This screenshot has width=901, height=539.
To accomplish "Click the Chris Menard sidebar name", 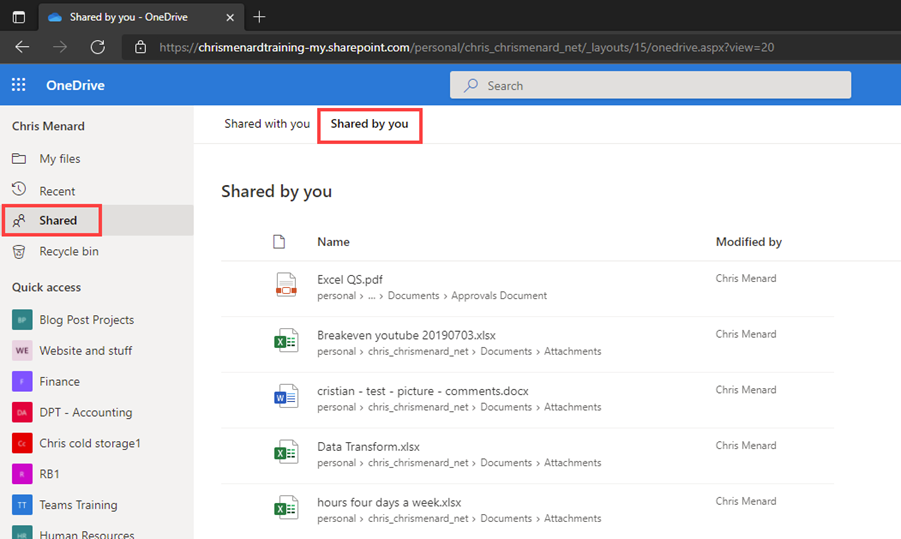I will [x=48, y=126].
